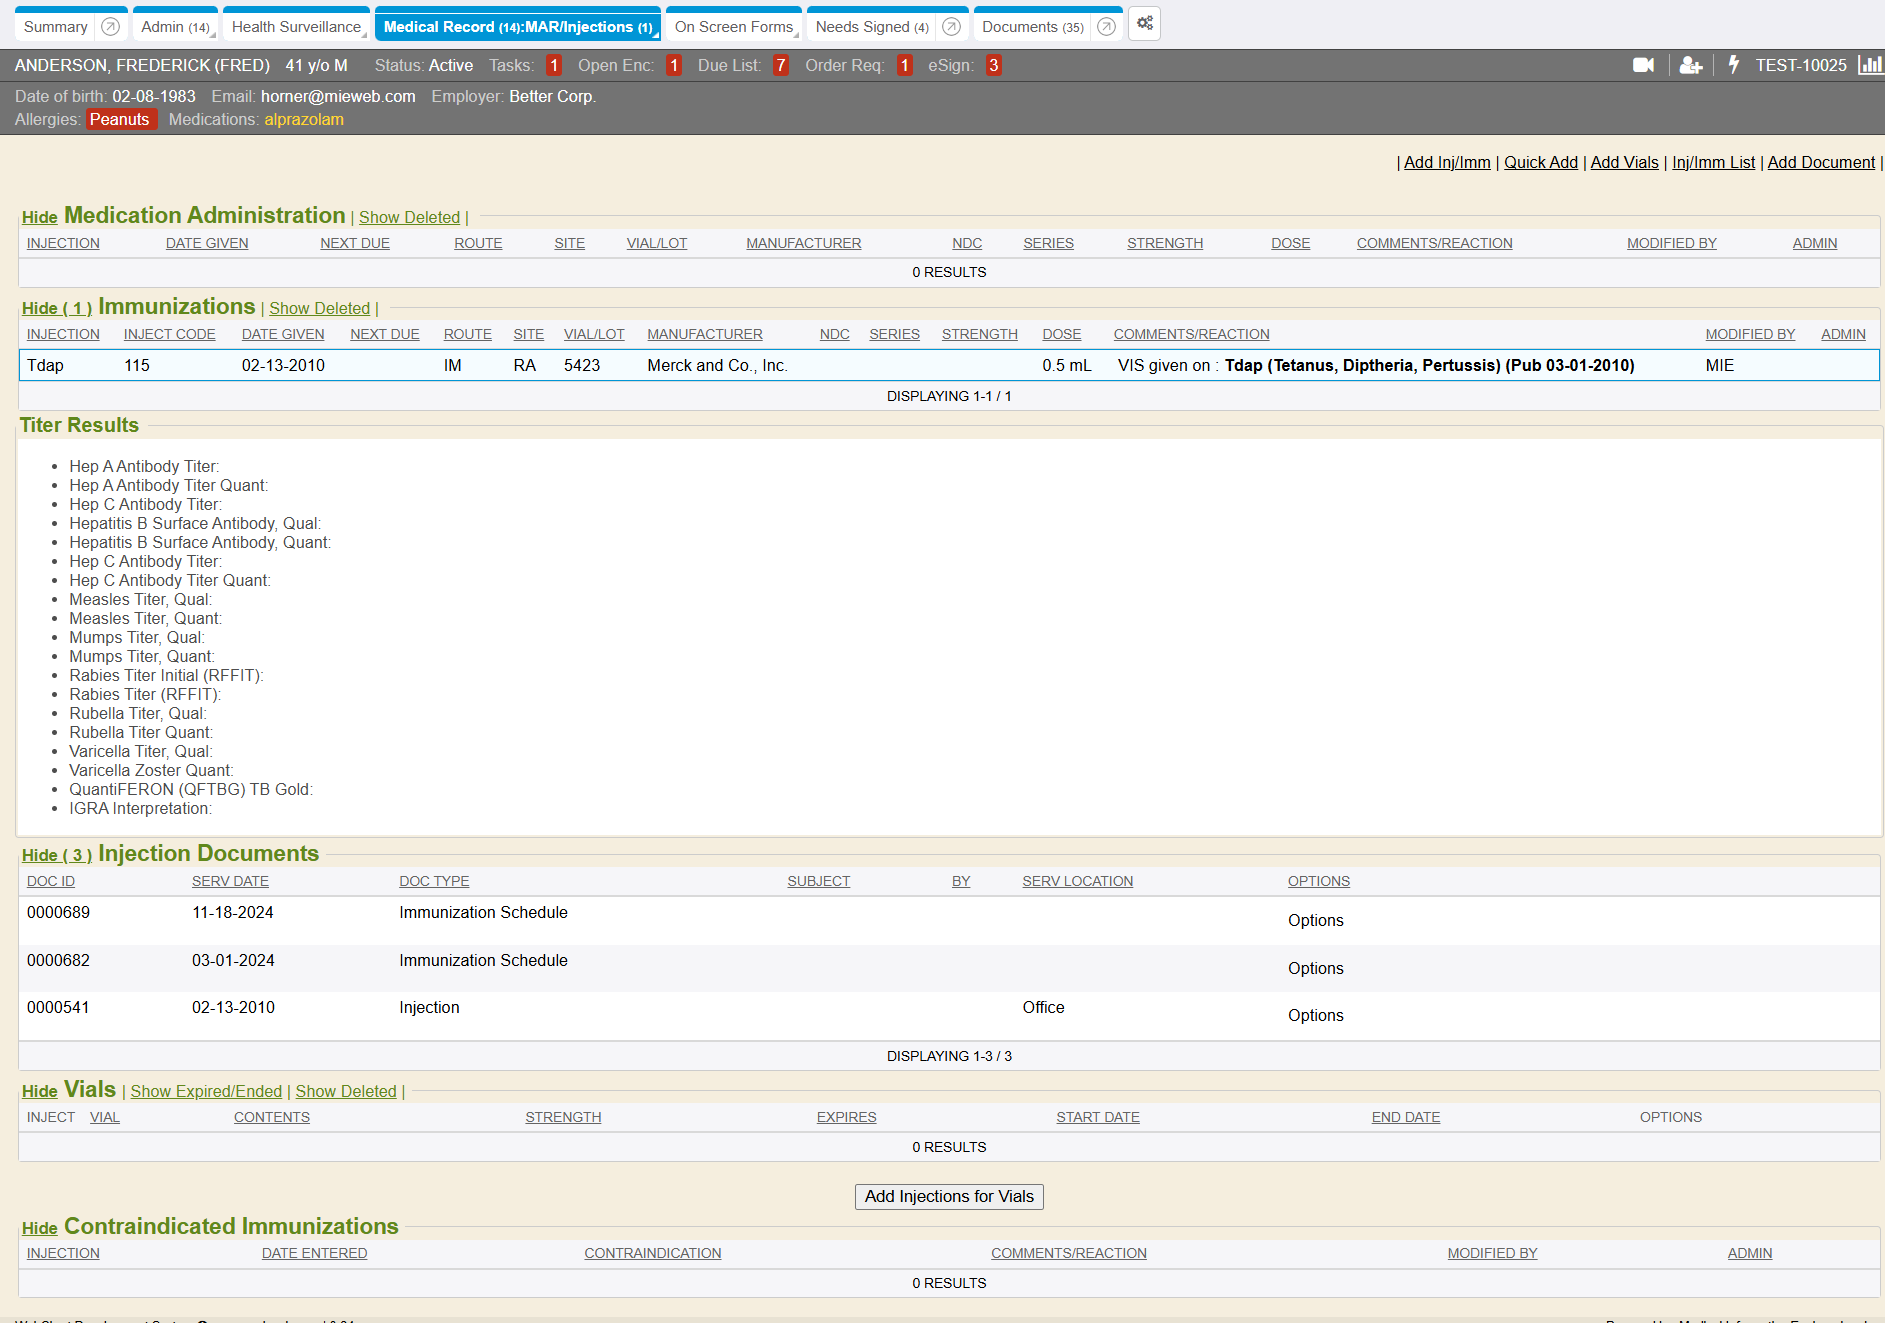Pop out the Documents tab arrow icon
1885x1323 pixels.
1106,27
